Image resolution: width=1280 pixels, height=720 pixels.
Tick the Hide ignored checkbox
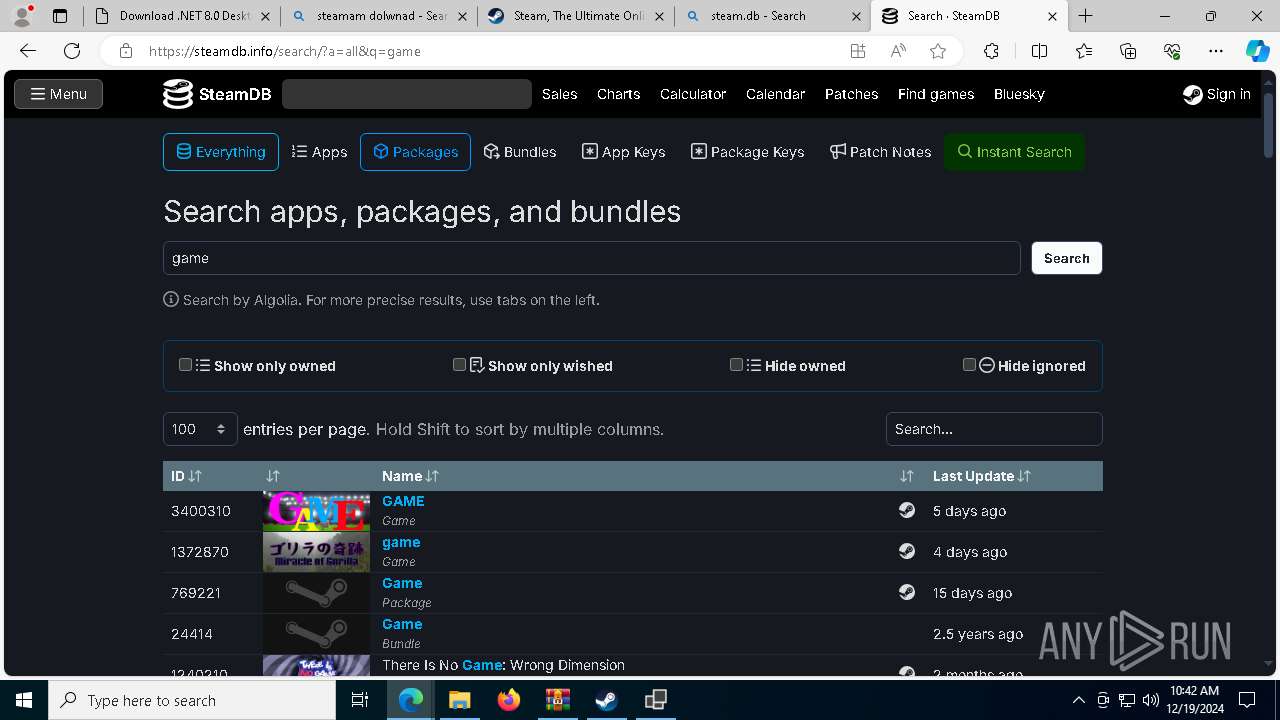click(x=969, y=365)
